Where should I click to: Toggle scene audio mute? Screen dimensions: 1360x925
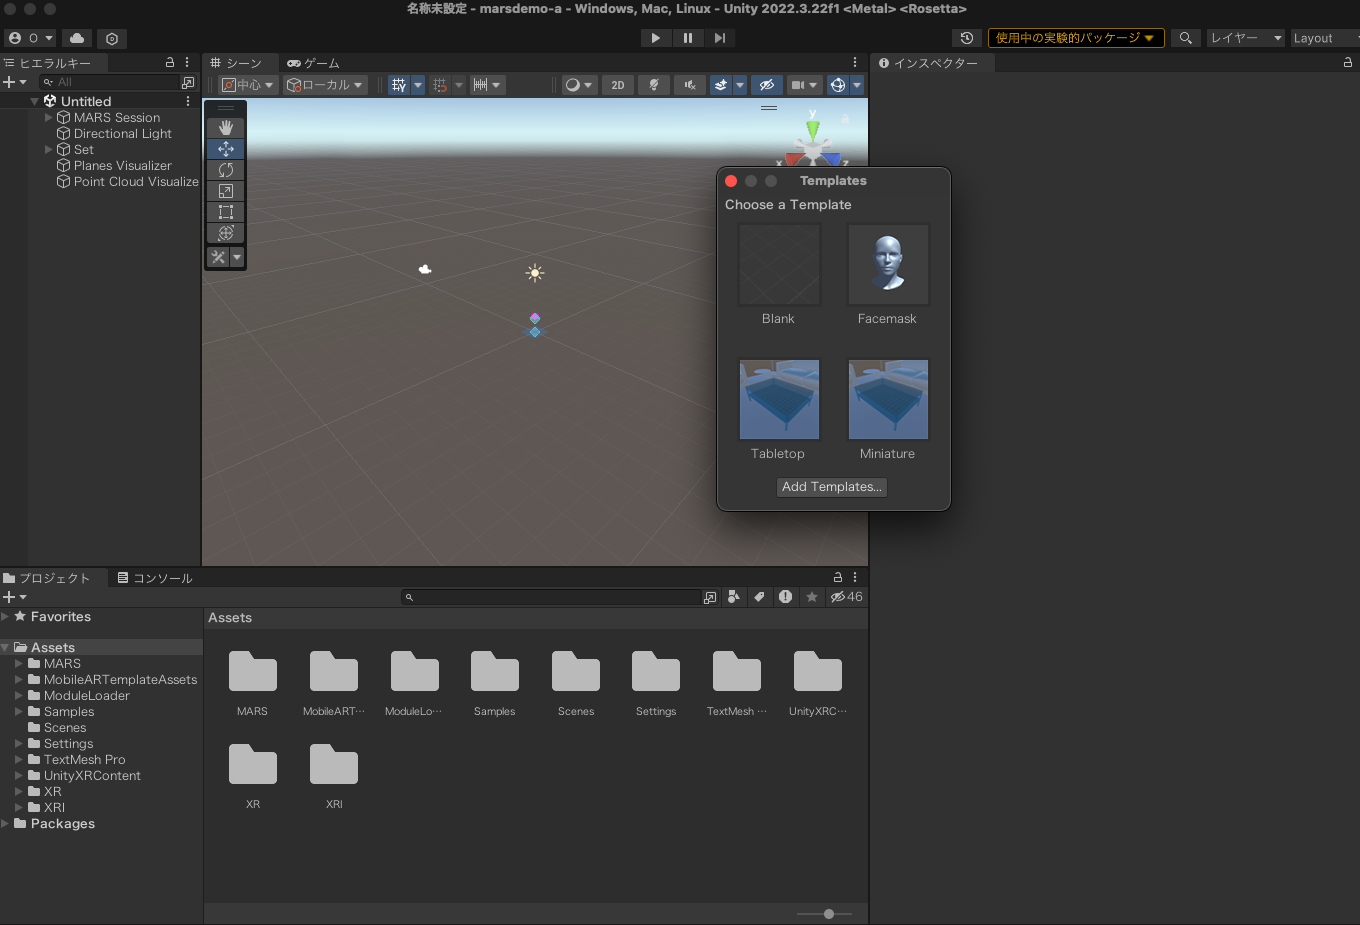[689, 85]
